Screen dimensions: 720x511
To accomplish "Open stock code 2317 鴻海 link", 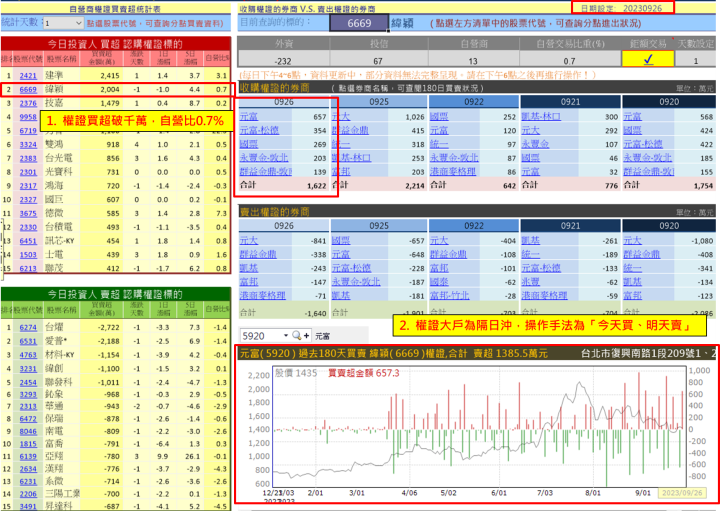I will point(28,185).
